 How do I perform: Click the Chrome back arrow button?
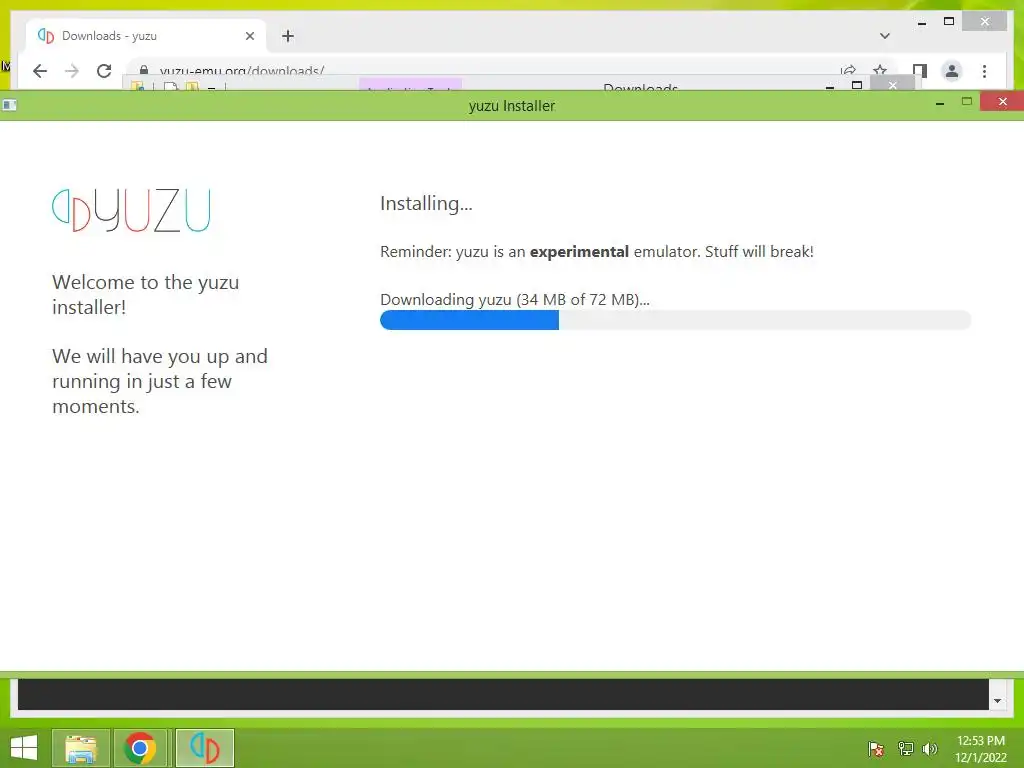[40, 71]
